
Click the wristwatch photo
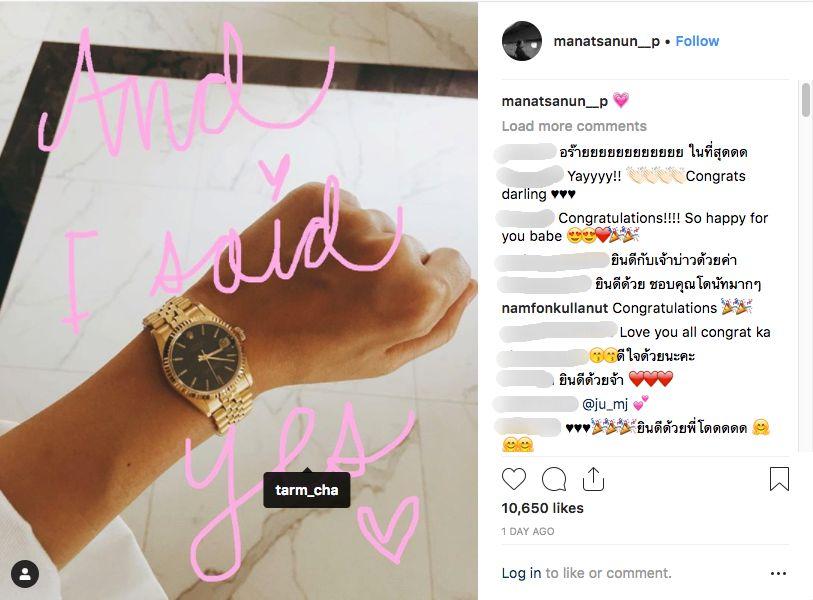[239, 301]
